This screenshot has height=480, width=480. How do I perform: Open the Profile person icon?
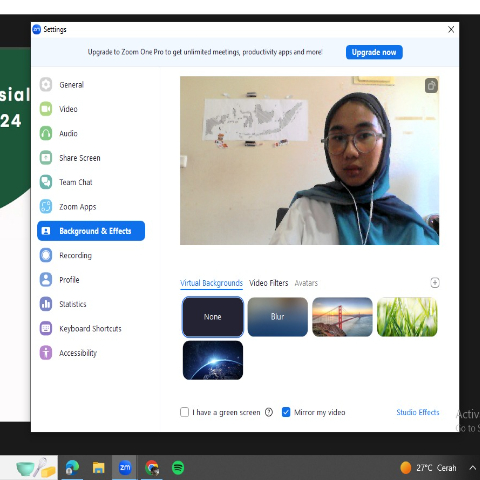[x=46, y=280]
